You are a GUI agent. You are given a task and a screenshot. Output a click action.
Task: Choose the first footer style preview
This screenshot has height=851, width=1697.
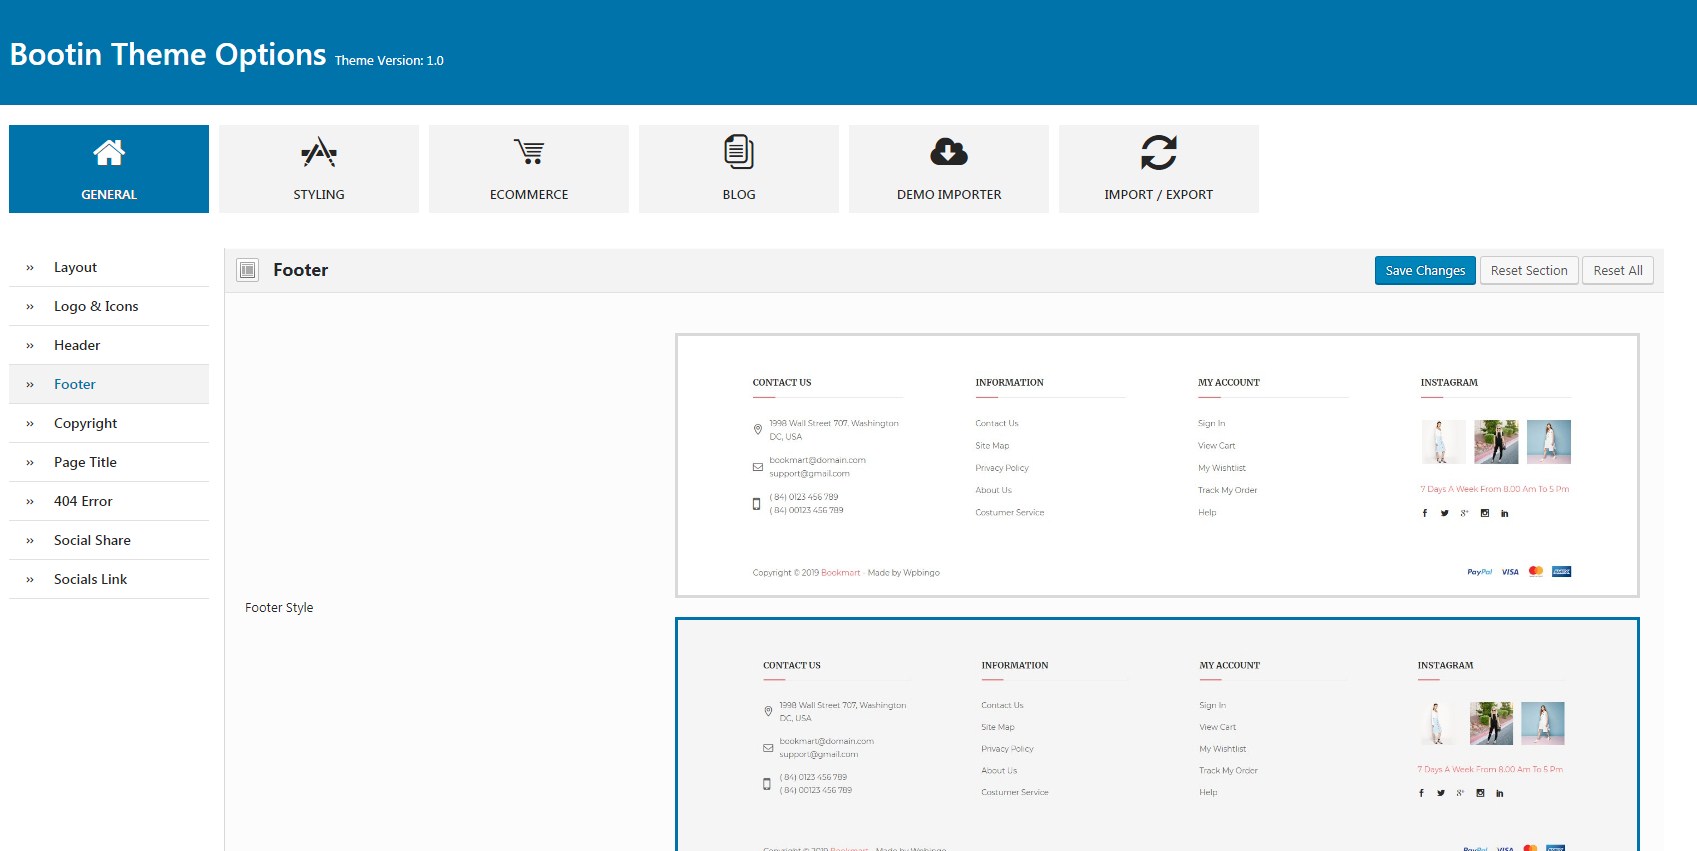tap(1157, 465)
